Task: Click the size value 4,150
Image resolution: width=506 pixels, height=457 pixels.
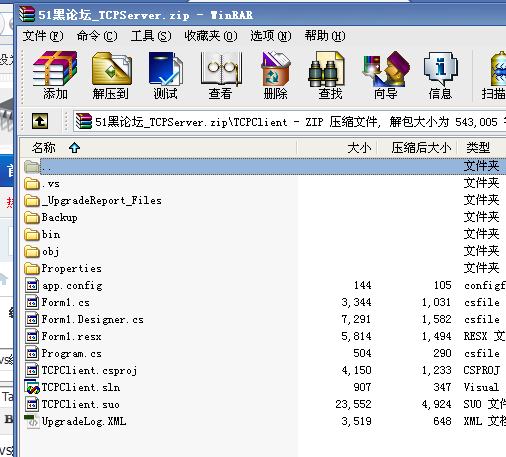Action: tap(356, 370)
